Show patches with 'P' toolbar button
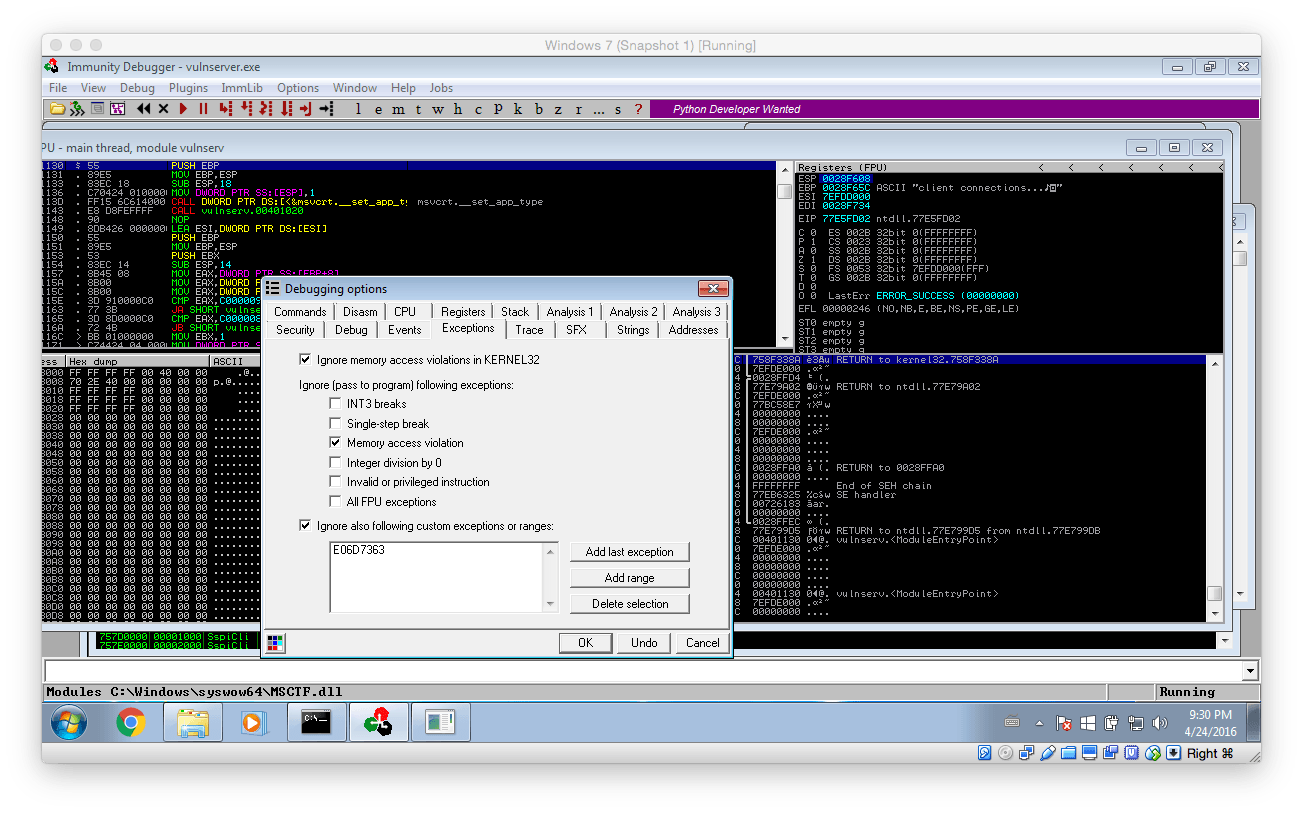Screen dimensions: 1303x813 (498, 109)
